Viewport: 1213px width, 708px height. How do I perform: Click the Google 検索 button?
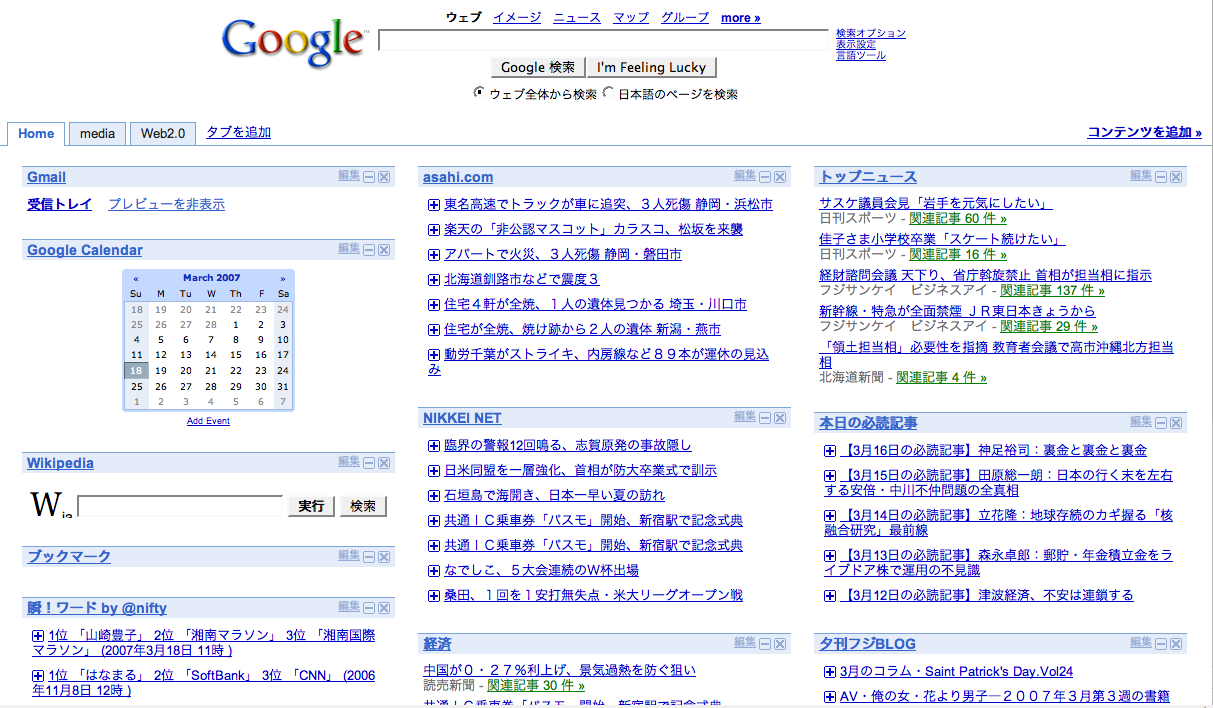pos(538,67)
